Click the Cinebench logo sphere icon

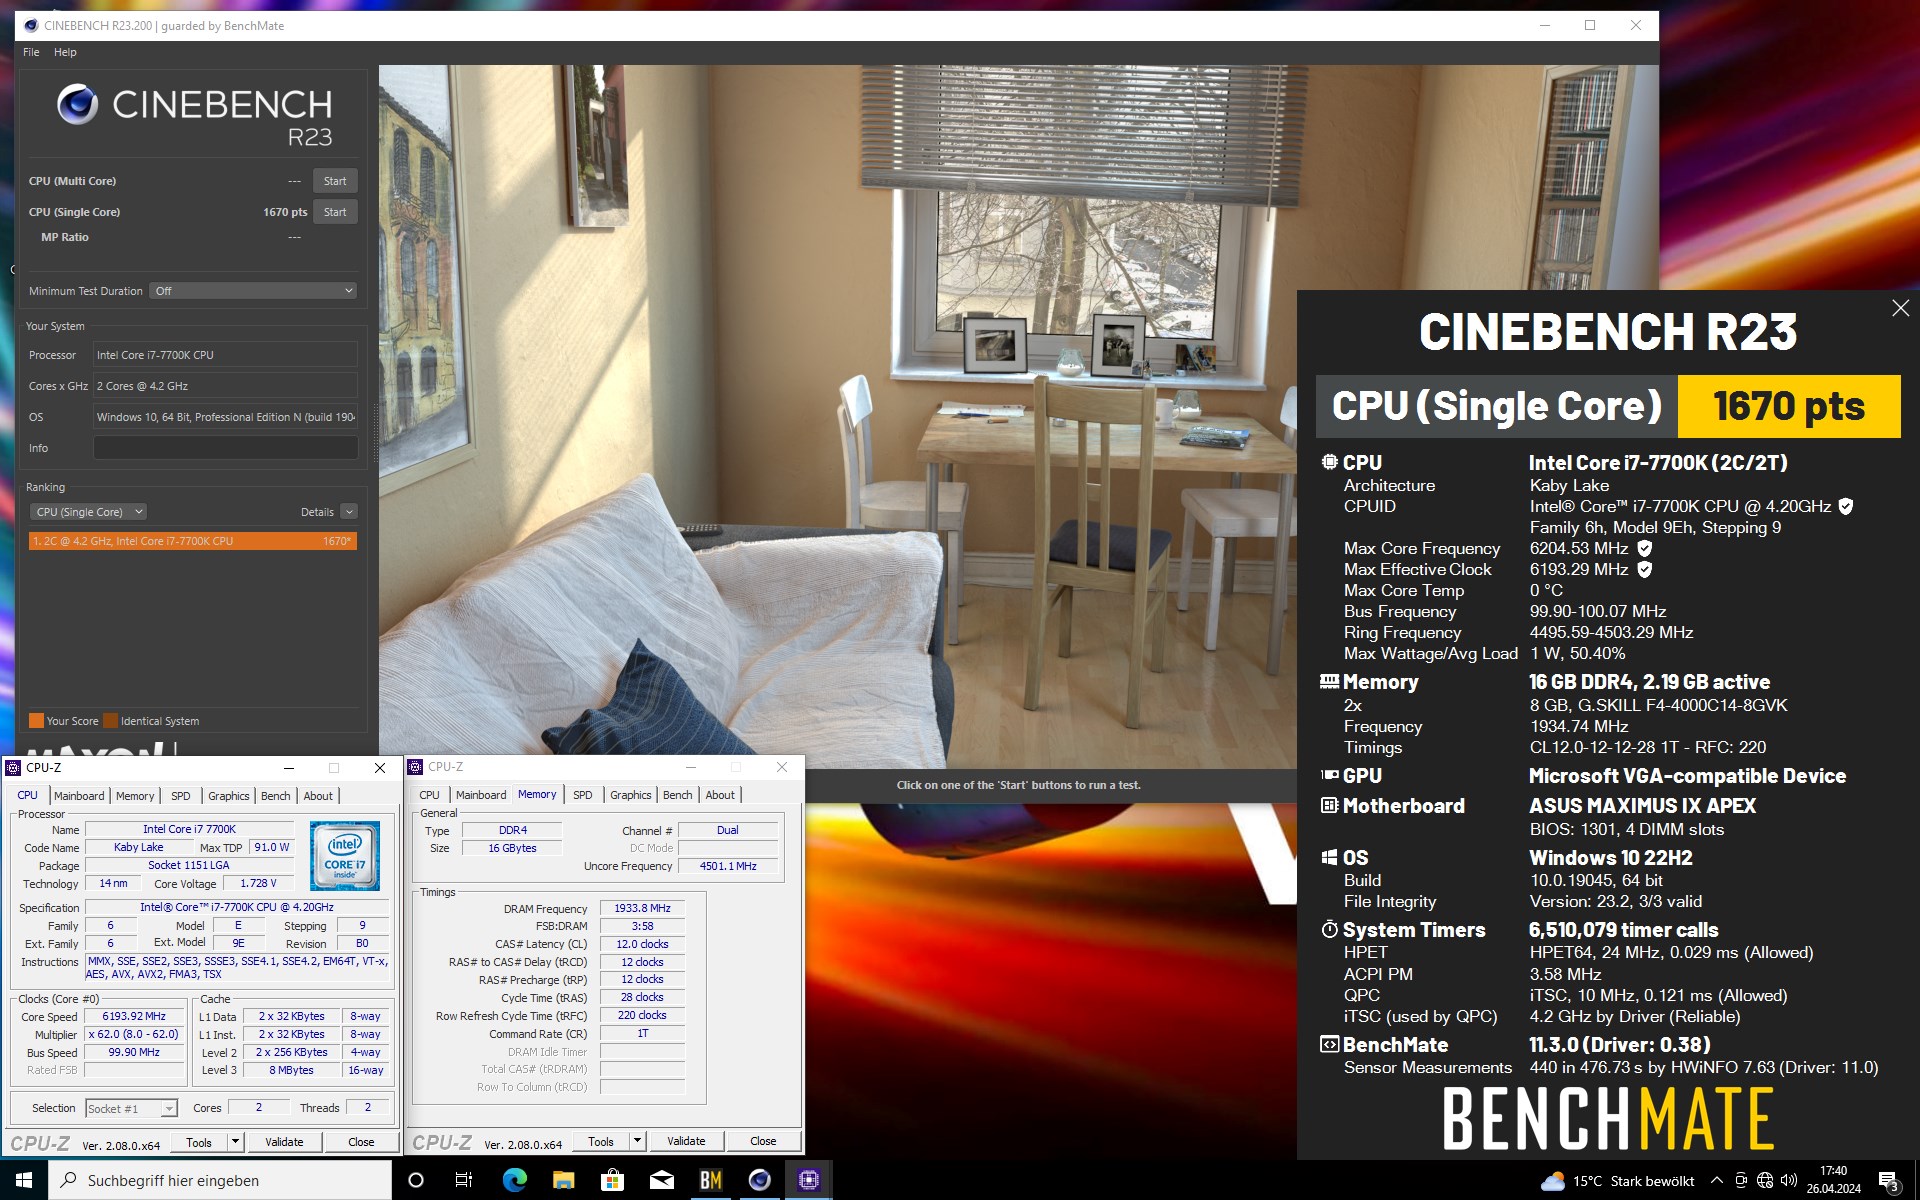tap(77, 104)
